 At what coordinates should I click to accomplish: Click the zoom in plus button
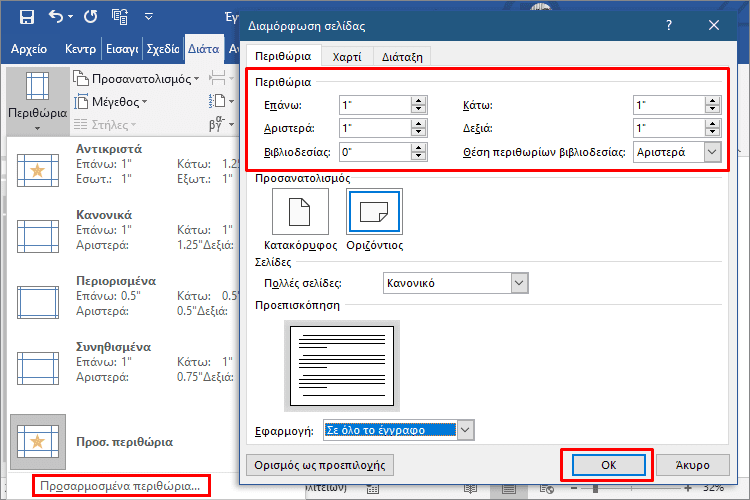click(688, 488)
